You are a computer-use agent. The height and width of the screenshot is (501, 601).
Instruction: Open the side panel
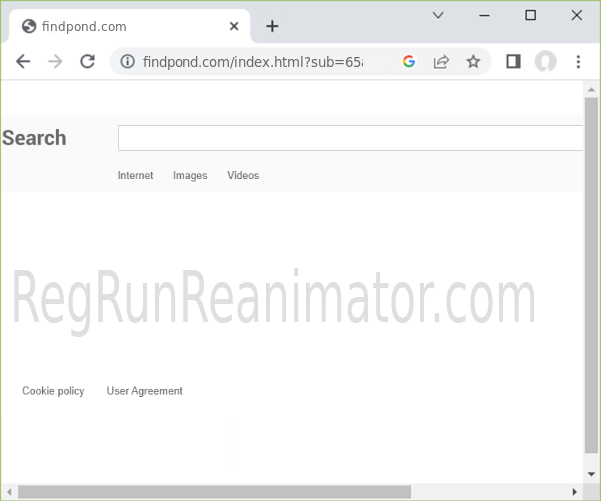[513, 61]
